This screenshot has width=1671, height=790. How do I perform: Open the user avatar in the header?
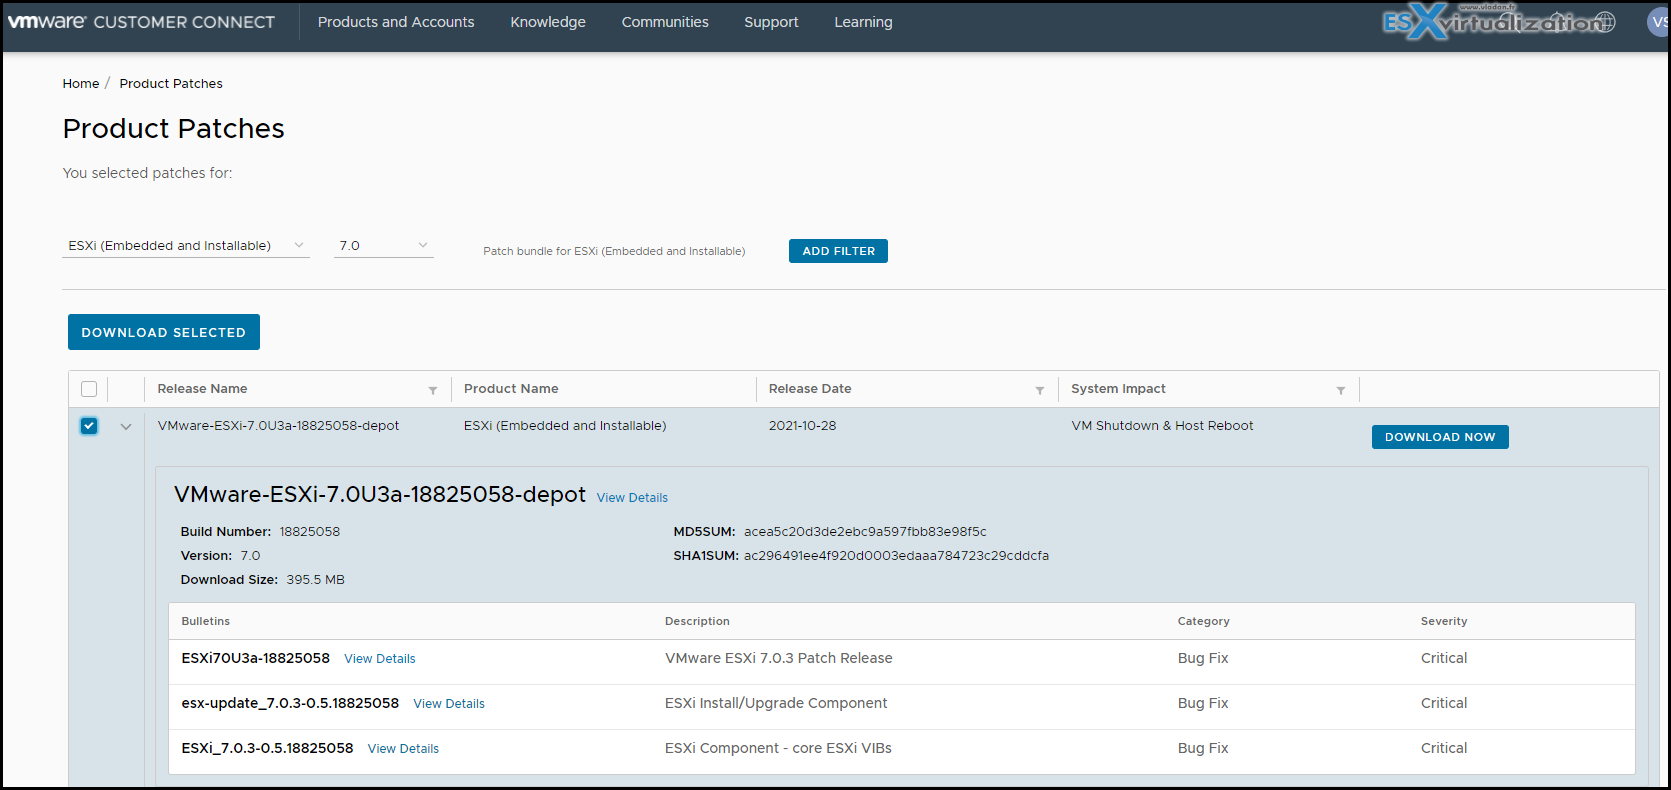tap(1658, 22)
